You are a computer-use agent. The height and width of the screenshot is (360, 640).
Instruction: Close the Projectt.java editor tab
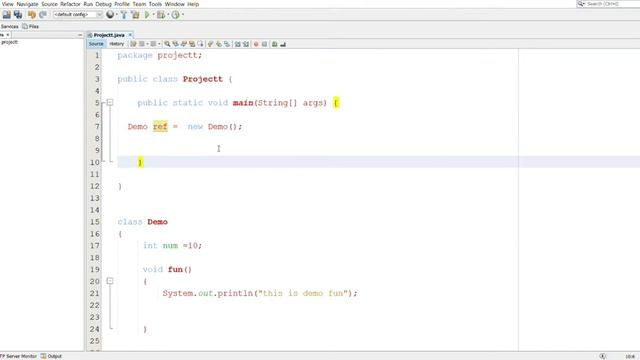[130, 35]
